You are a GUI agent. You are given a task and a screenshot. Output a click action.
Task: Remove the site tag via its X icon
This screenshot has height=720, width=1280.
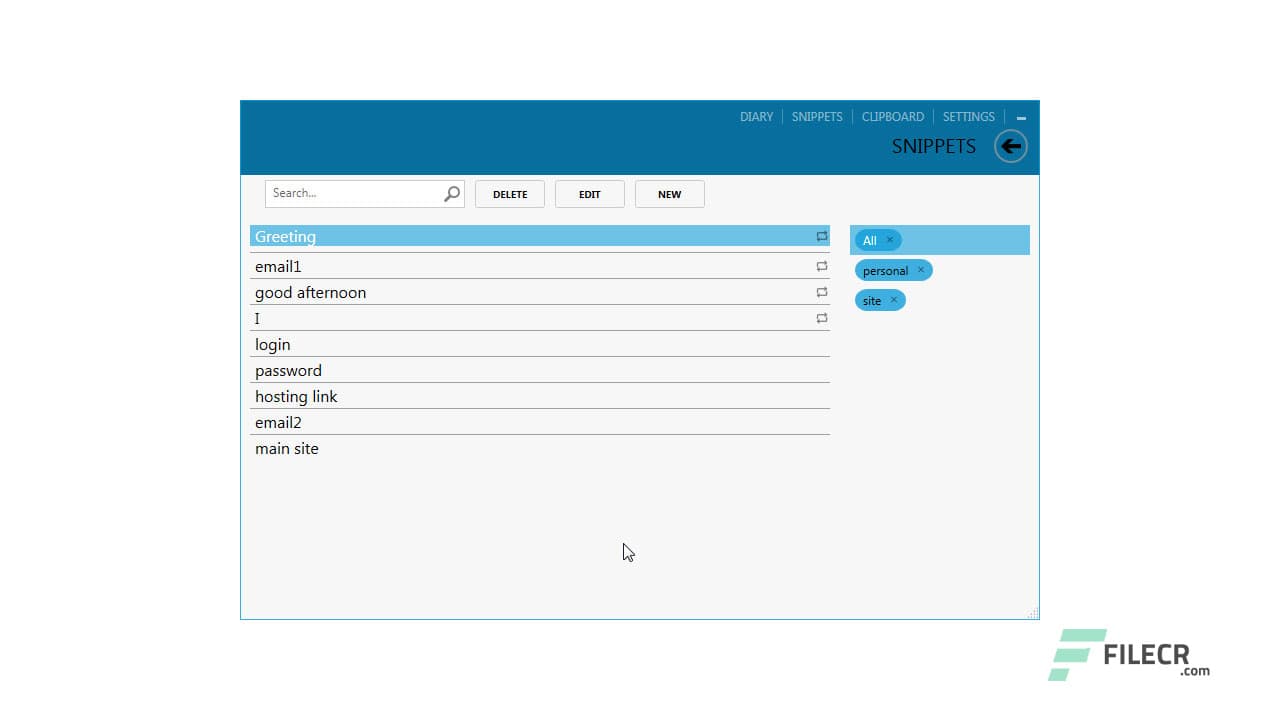[x=894, y=300]
